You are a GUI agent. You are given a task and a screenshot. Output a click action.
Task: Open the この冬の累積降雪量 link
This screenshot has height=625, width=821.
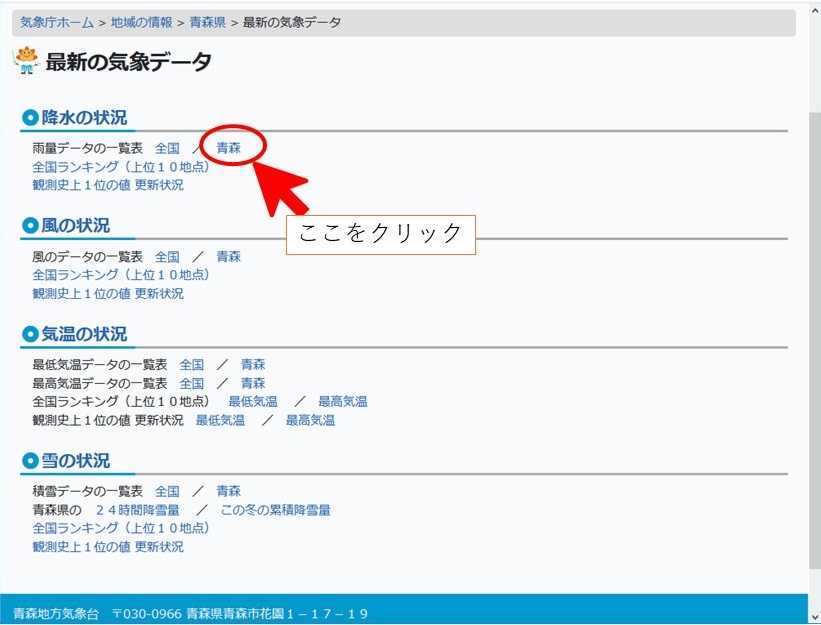[x=276, y=510]
